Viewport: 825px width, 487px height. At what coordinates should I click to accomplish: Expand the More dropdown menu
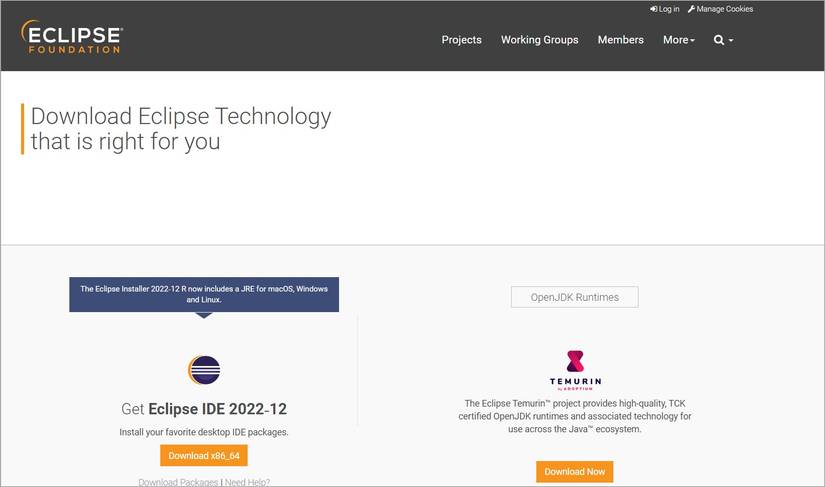tap(679, 40)
